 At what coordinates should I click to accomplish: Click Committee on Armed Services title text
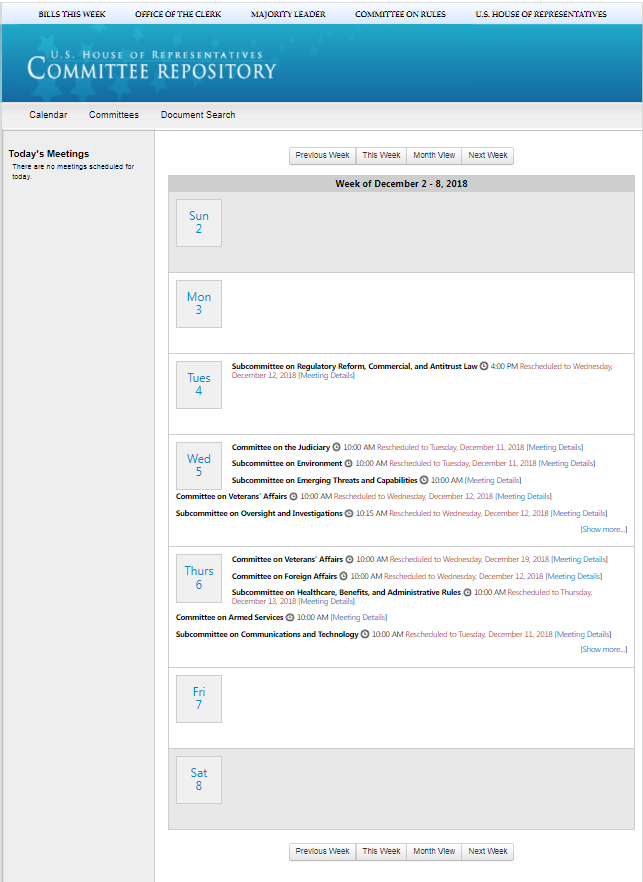(230, 617)
